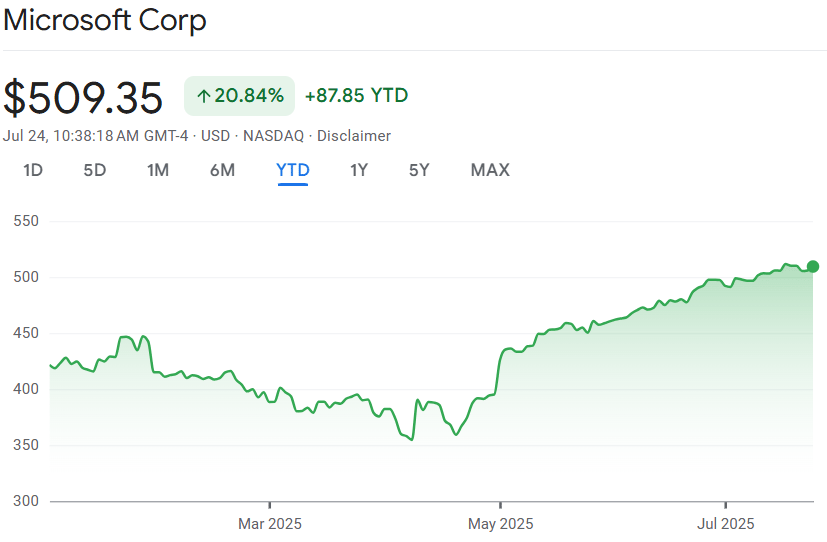Select the MAX time range
827x542 pixels.
pos(490,170)
